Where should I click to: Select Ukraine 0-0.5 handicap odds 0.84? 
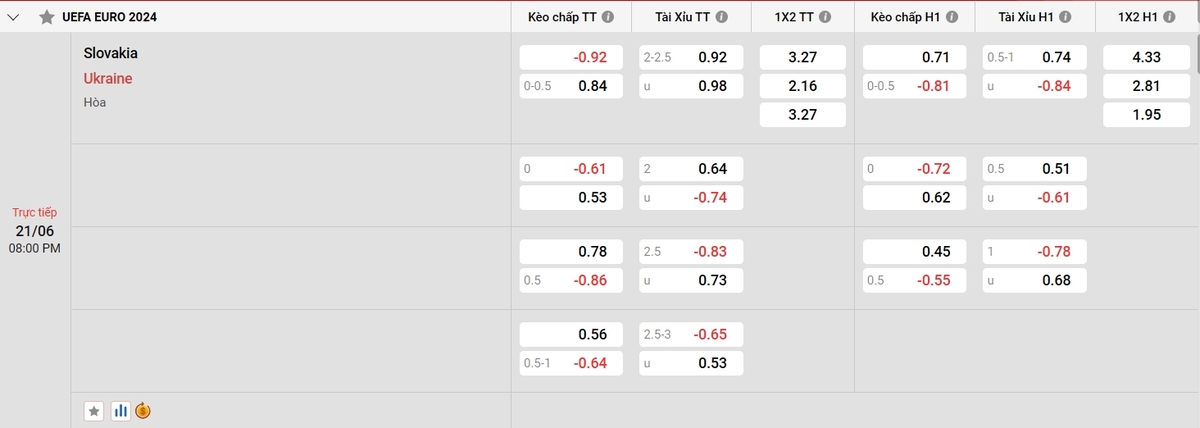pos(570,86)
